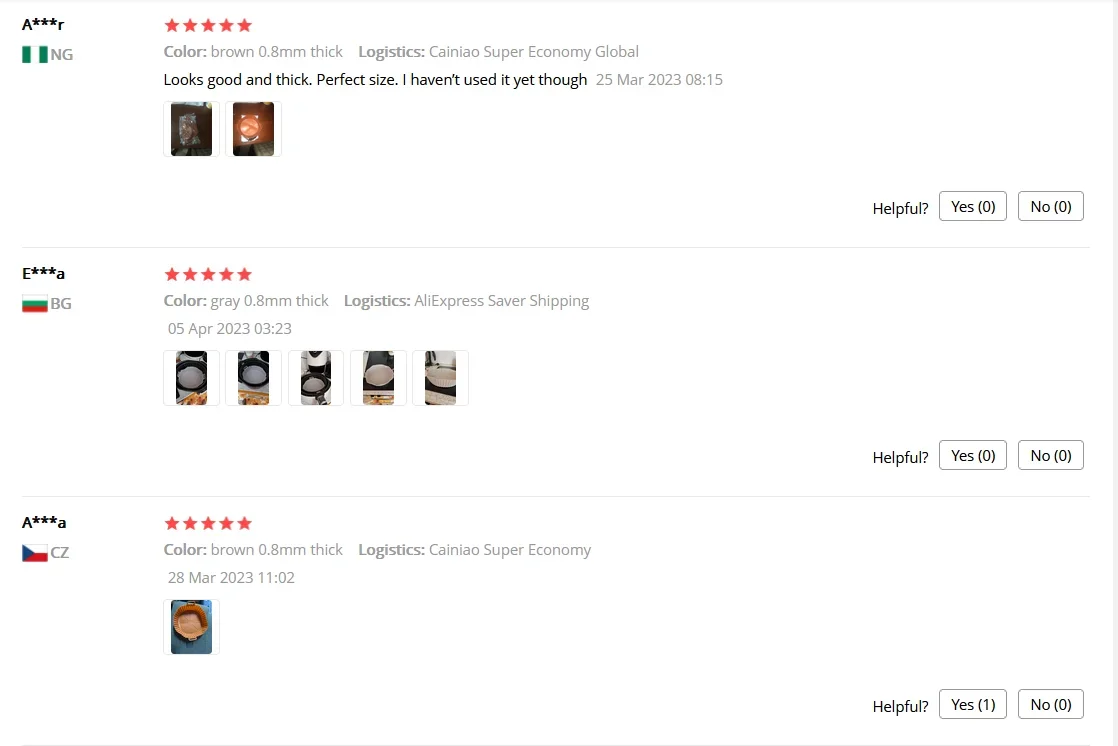Click the five-star rating of A***a's review

pyautogui.click(x=208, y=523)
